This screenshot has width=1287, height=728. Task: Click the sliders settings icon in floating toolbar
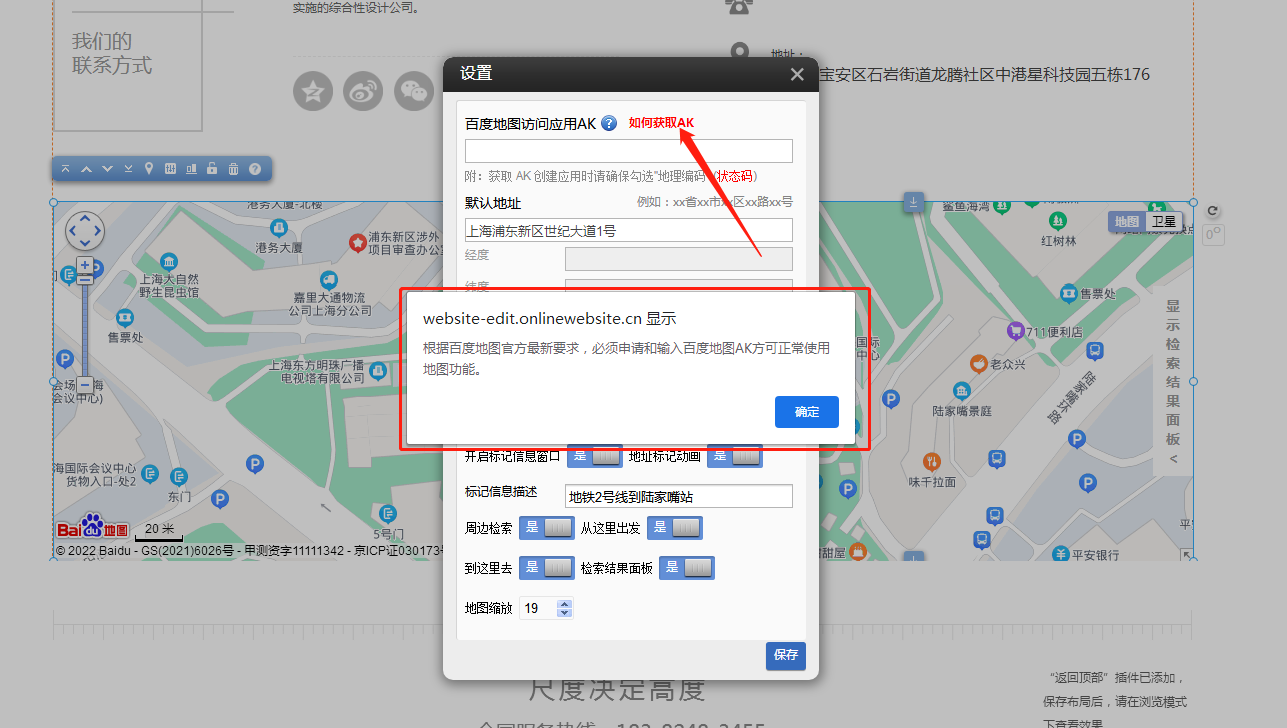click(170, 169)
